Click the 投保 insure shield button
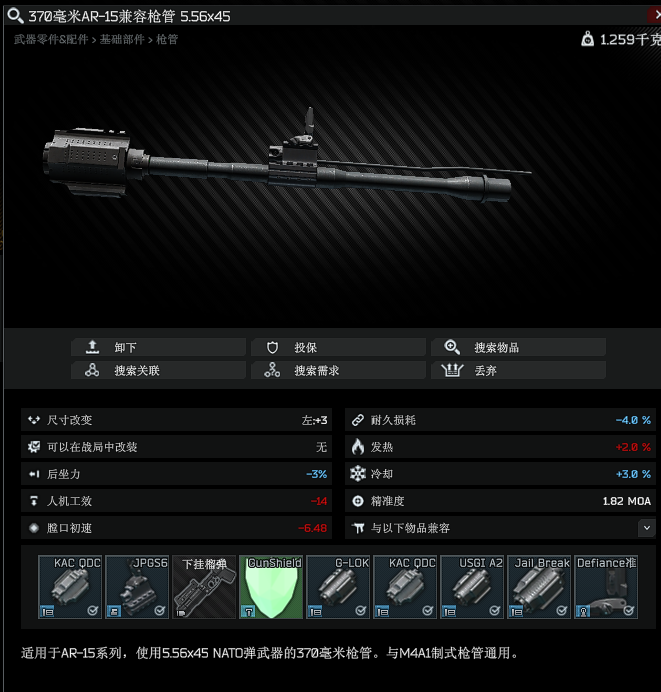Screen dimensions: 661x692 click(338, 347)
